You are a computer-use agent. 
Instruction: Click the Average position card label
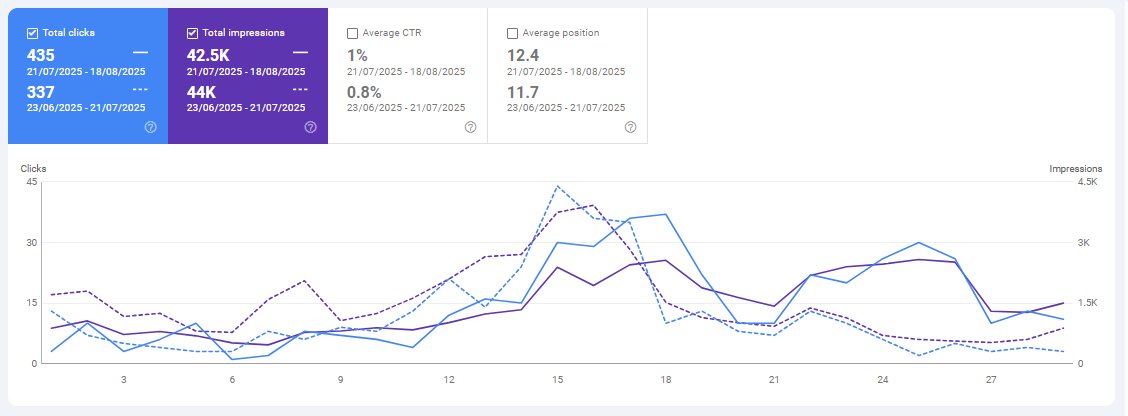tap(561, 33)
